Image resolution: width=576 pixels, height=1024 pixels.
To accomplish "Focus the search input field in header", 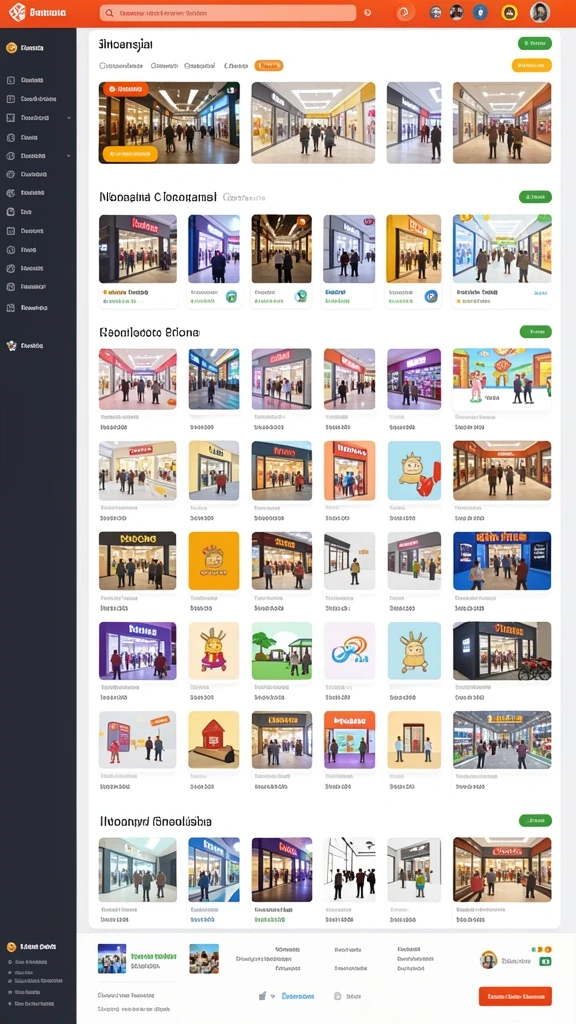I will (x=228, y=12).
